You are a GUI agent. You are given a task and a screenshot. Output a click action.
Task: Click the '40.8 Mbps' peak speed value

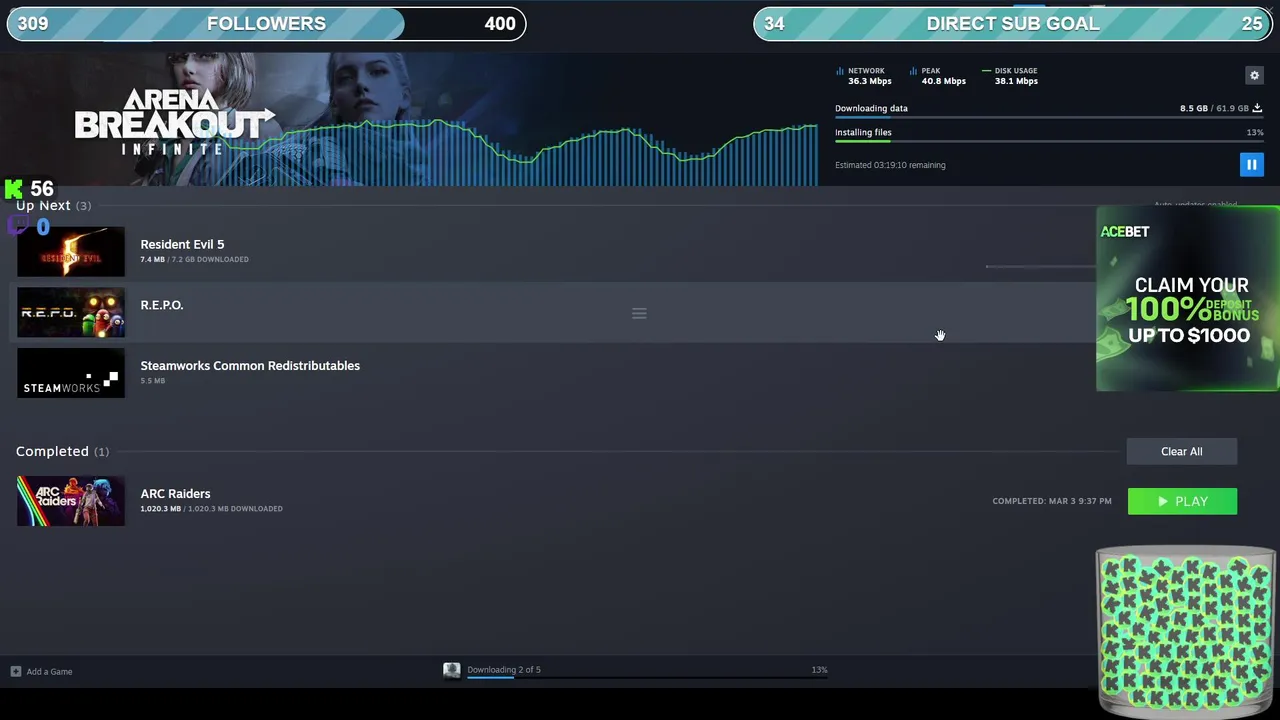[x=944, y=81]
